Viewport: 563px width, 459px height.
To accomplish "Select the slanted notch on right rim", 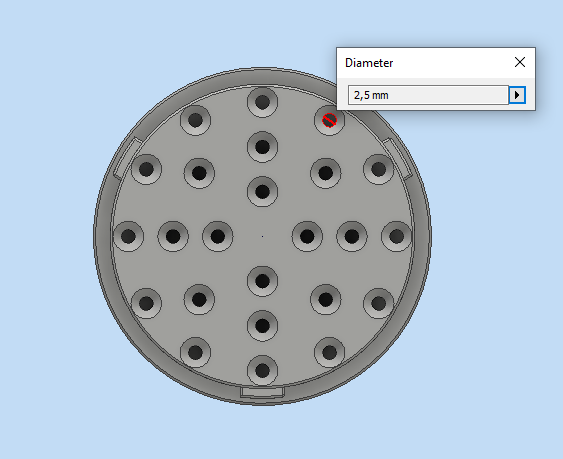I will [397, 158].
